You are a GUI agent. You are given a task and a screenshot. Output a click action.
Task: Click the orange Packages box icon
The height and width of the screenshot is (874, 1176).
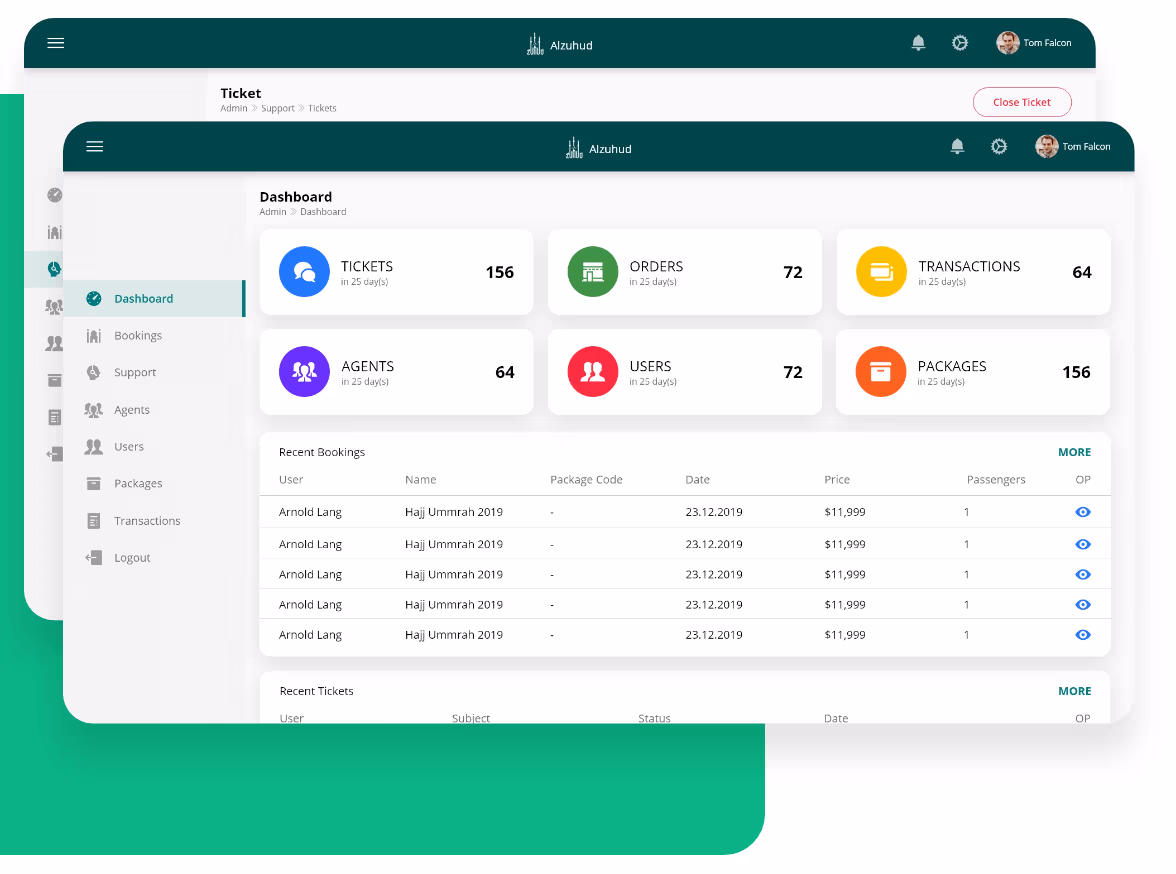881,372
